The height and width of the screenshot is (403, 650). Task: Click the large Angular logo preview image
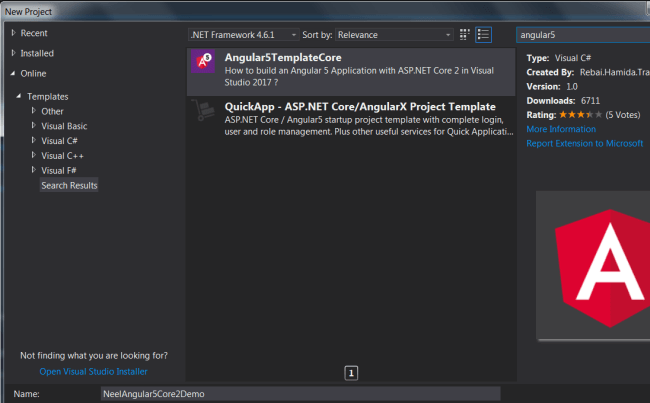[x=604, y=268]
